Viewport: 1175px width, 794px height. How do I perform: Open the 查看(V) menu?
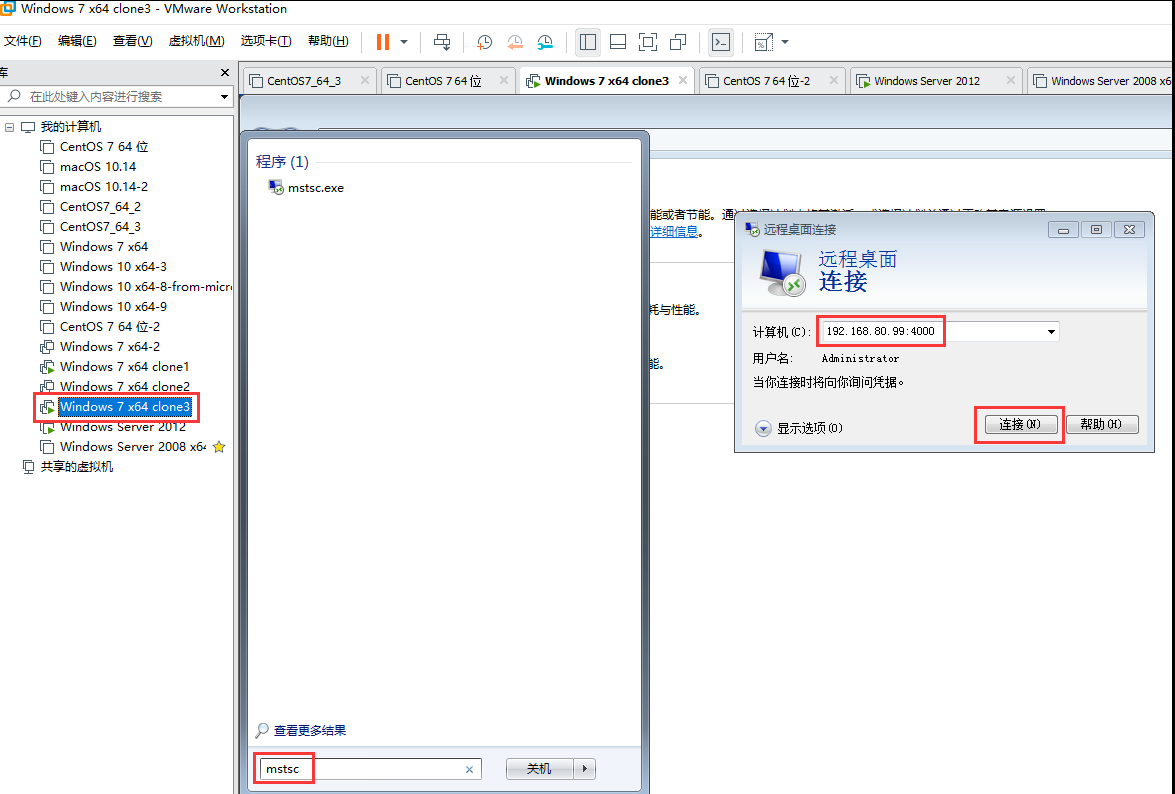click(x=133, y=41)
